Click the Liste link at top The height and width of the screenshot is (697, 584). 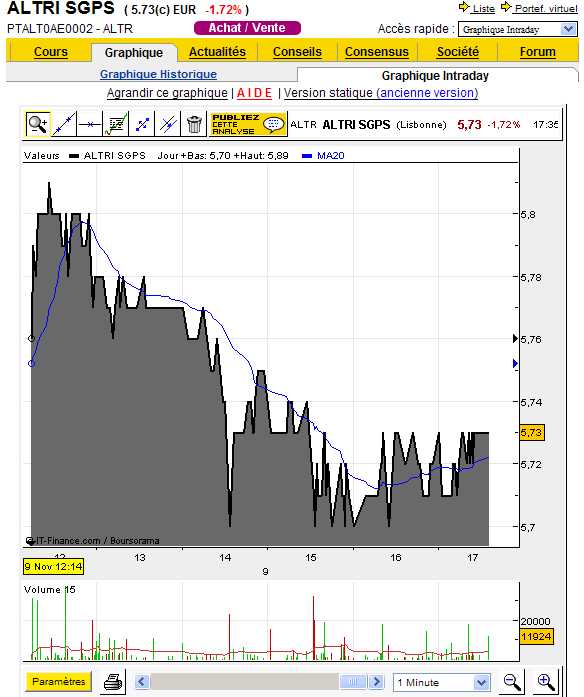click(484, 8)
